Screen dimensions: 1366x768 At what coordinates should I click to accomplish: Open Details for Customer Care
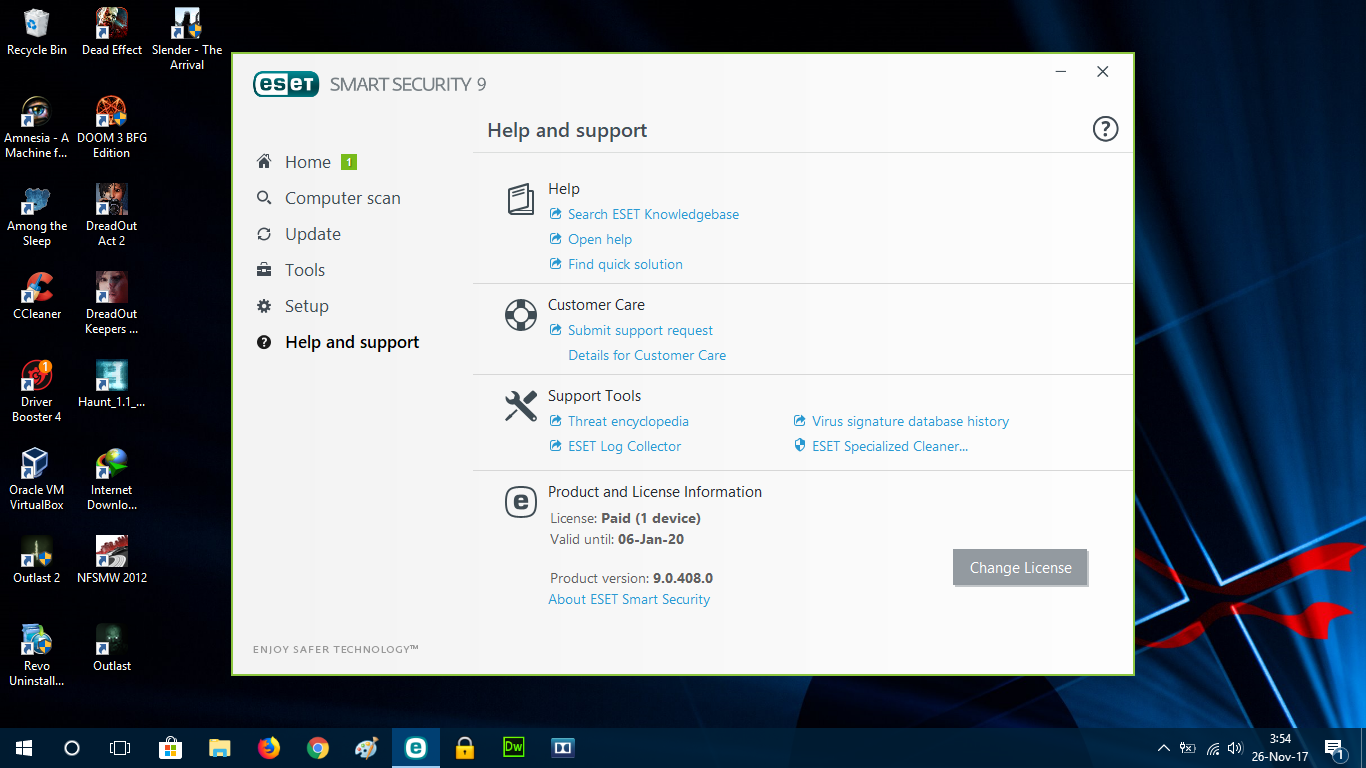[647, 355]
